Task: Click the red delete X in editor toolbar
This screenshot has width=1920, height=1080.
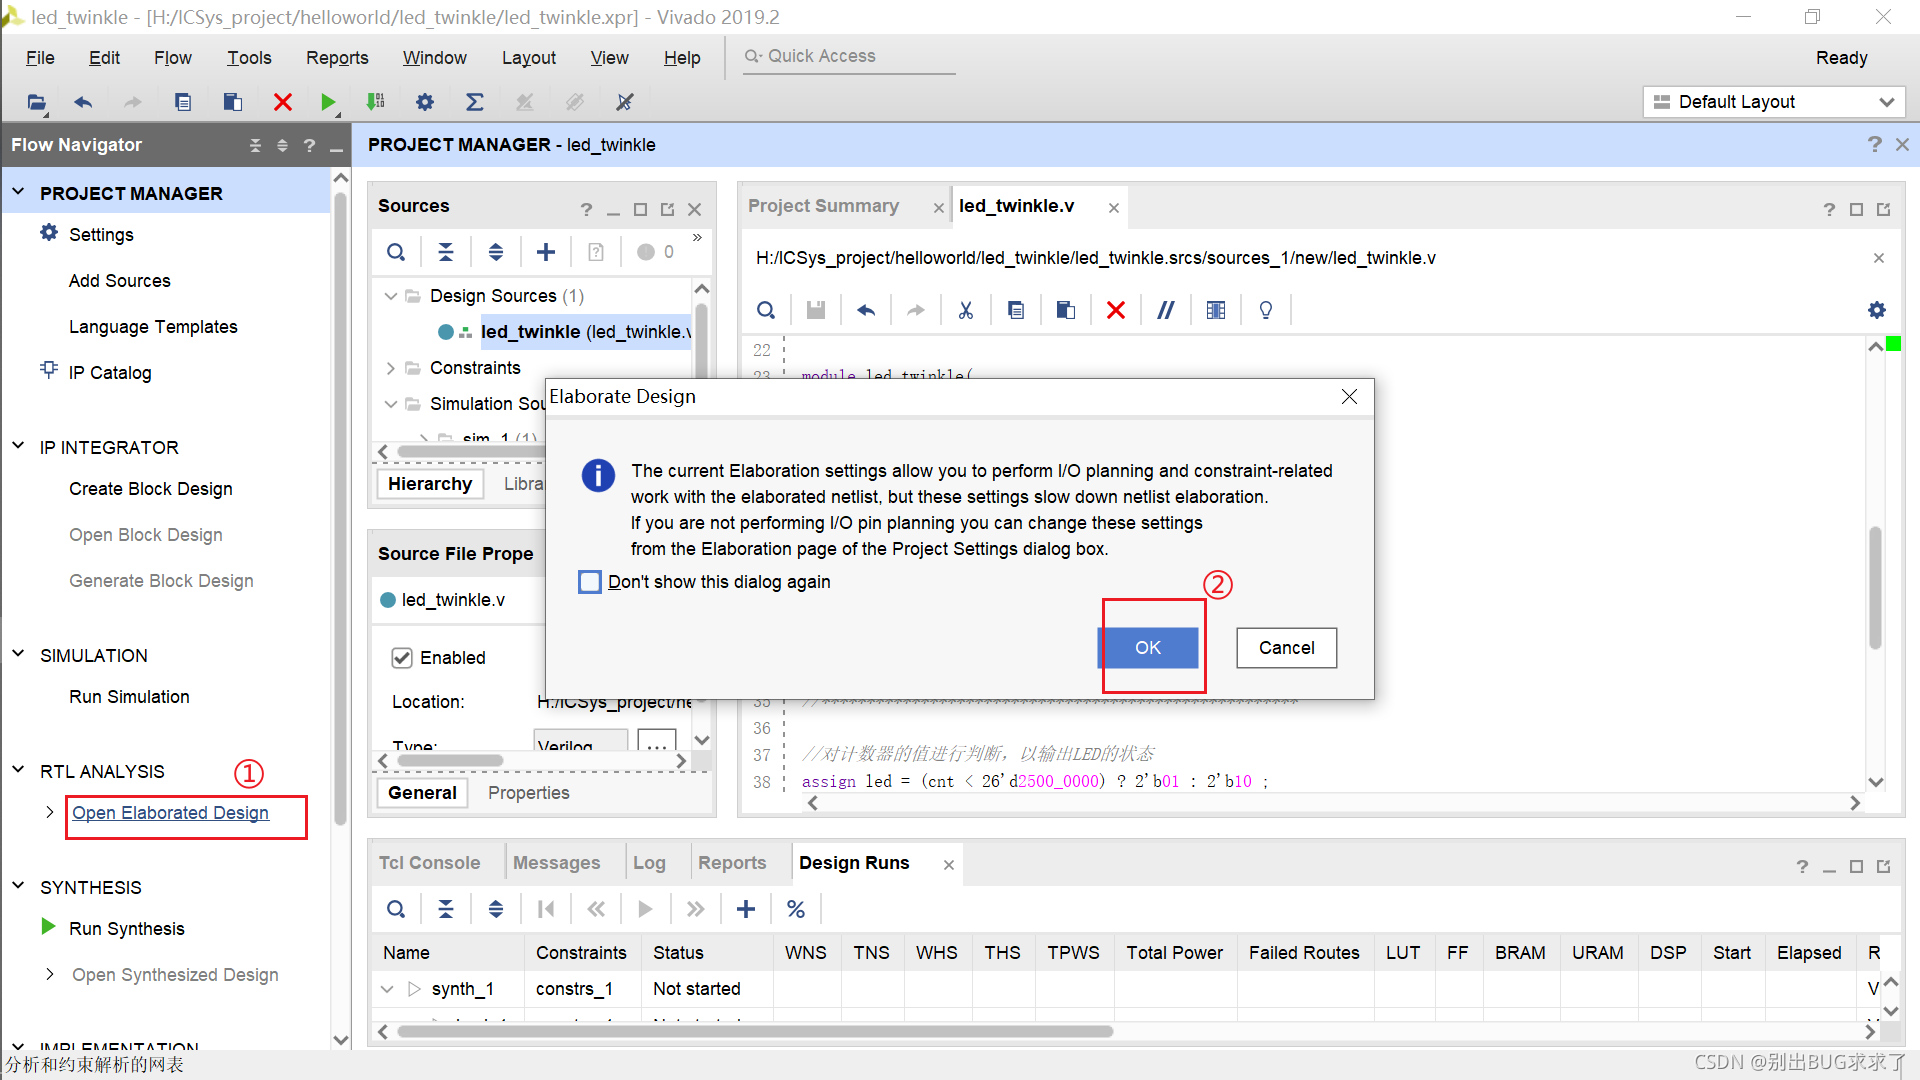Action: [x=1115, y=310]
